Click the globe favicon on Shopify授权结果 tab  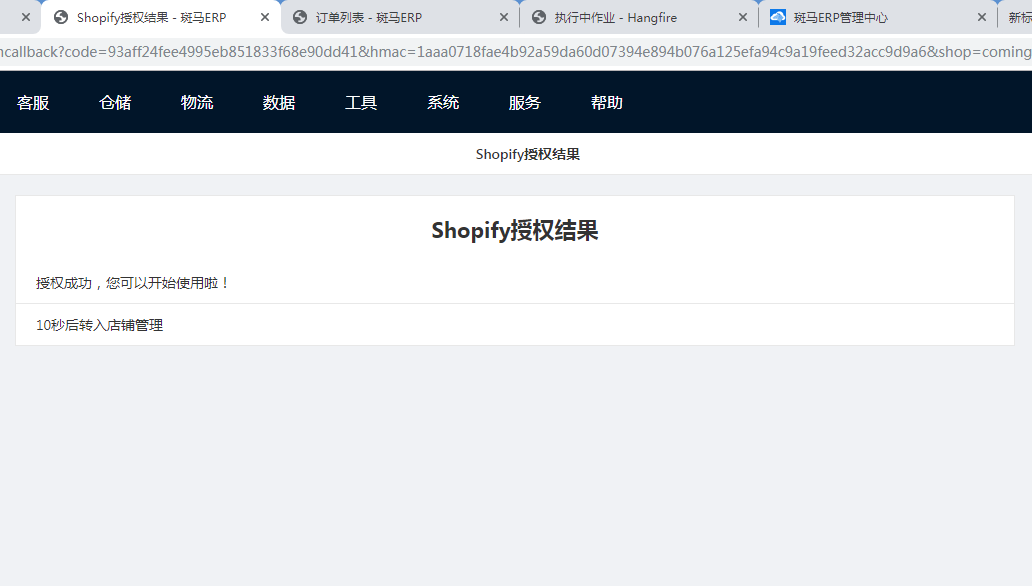pyautogui.click(x=61, y=17)
